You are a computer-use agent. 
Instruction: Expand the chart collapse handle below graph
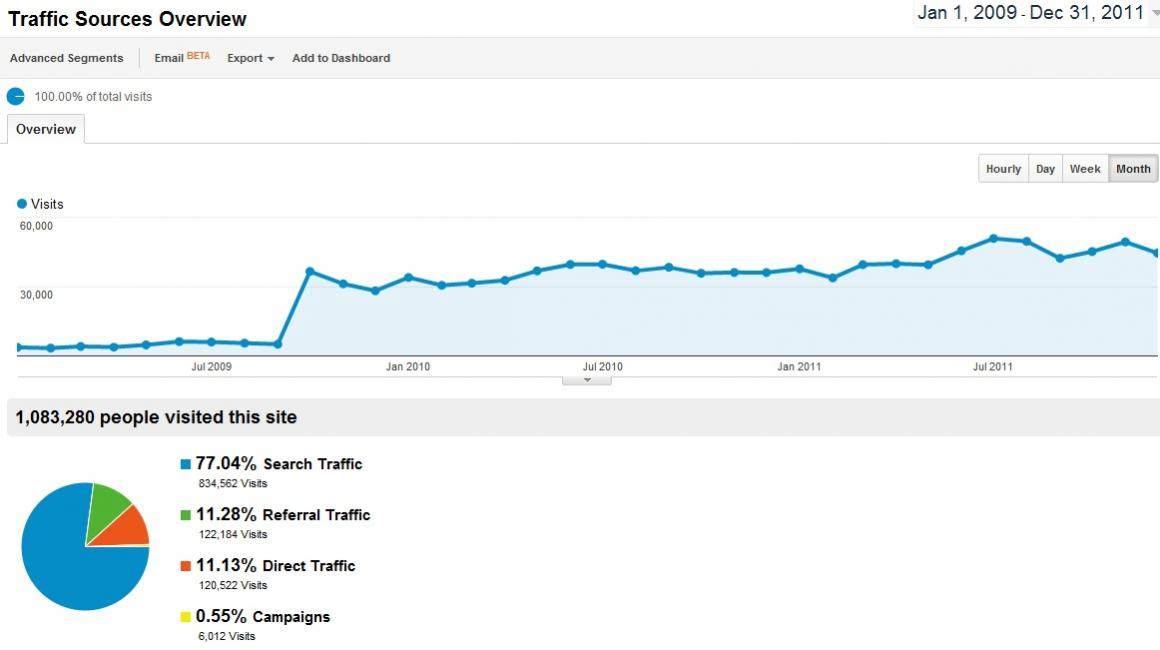coord(587,381)
